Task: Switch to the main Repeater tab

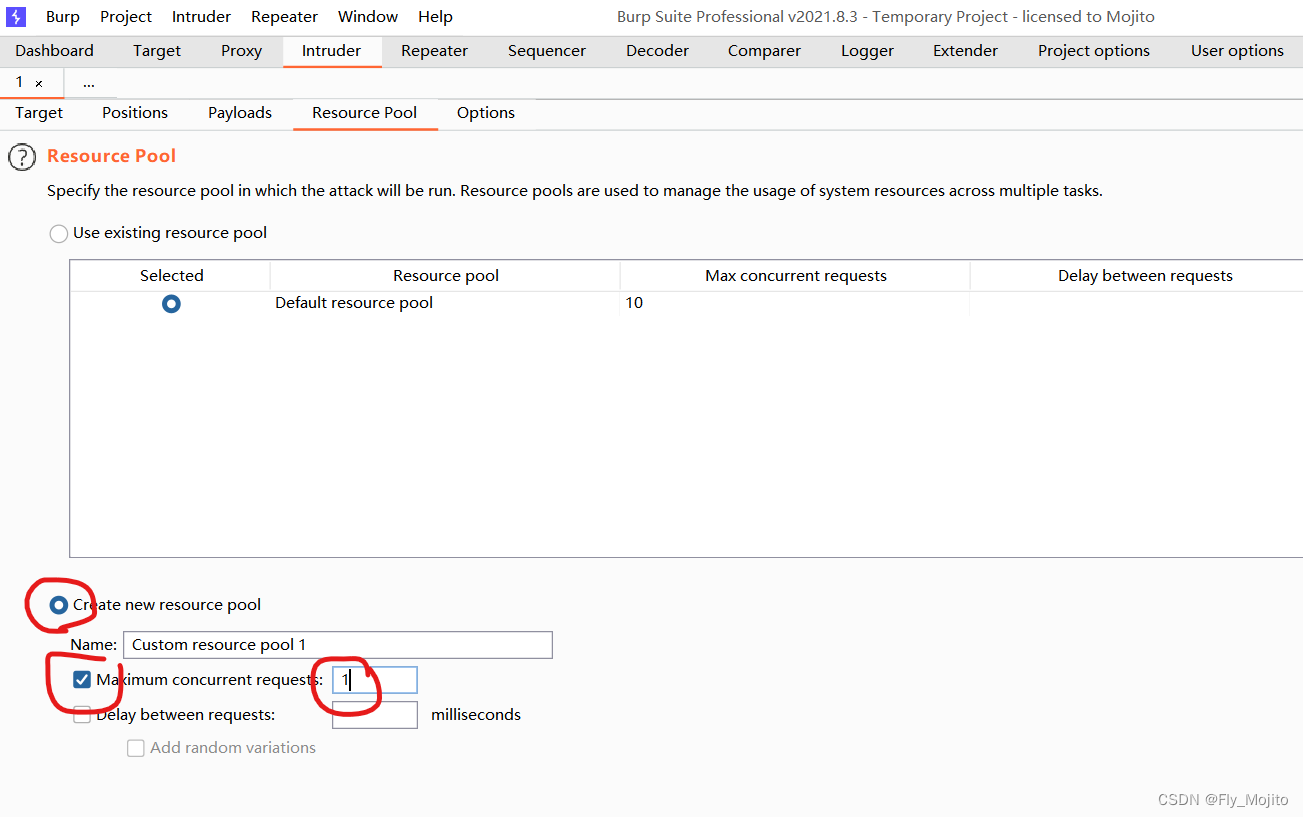Action: point(435,51)
